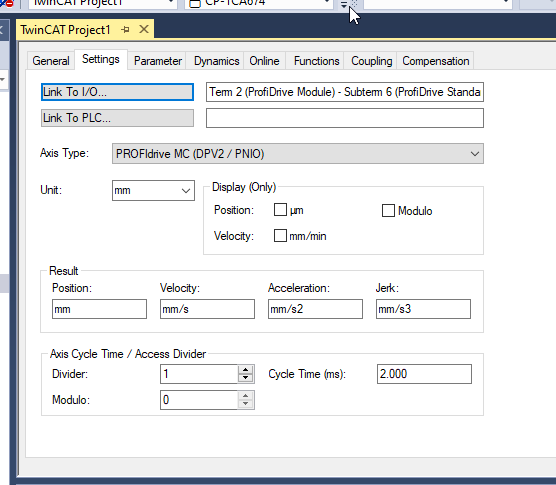Click the Divider value field
Screen dimensions: 556x485
pos(199,374)
